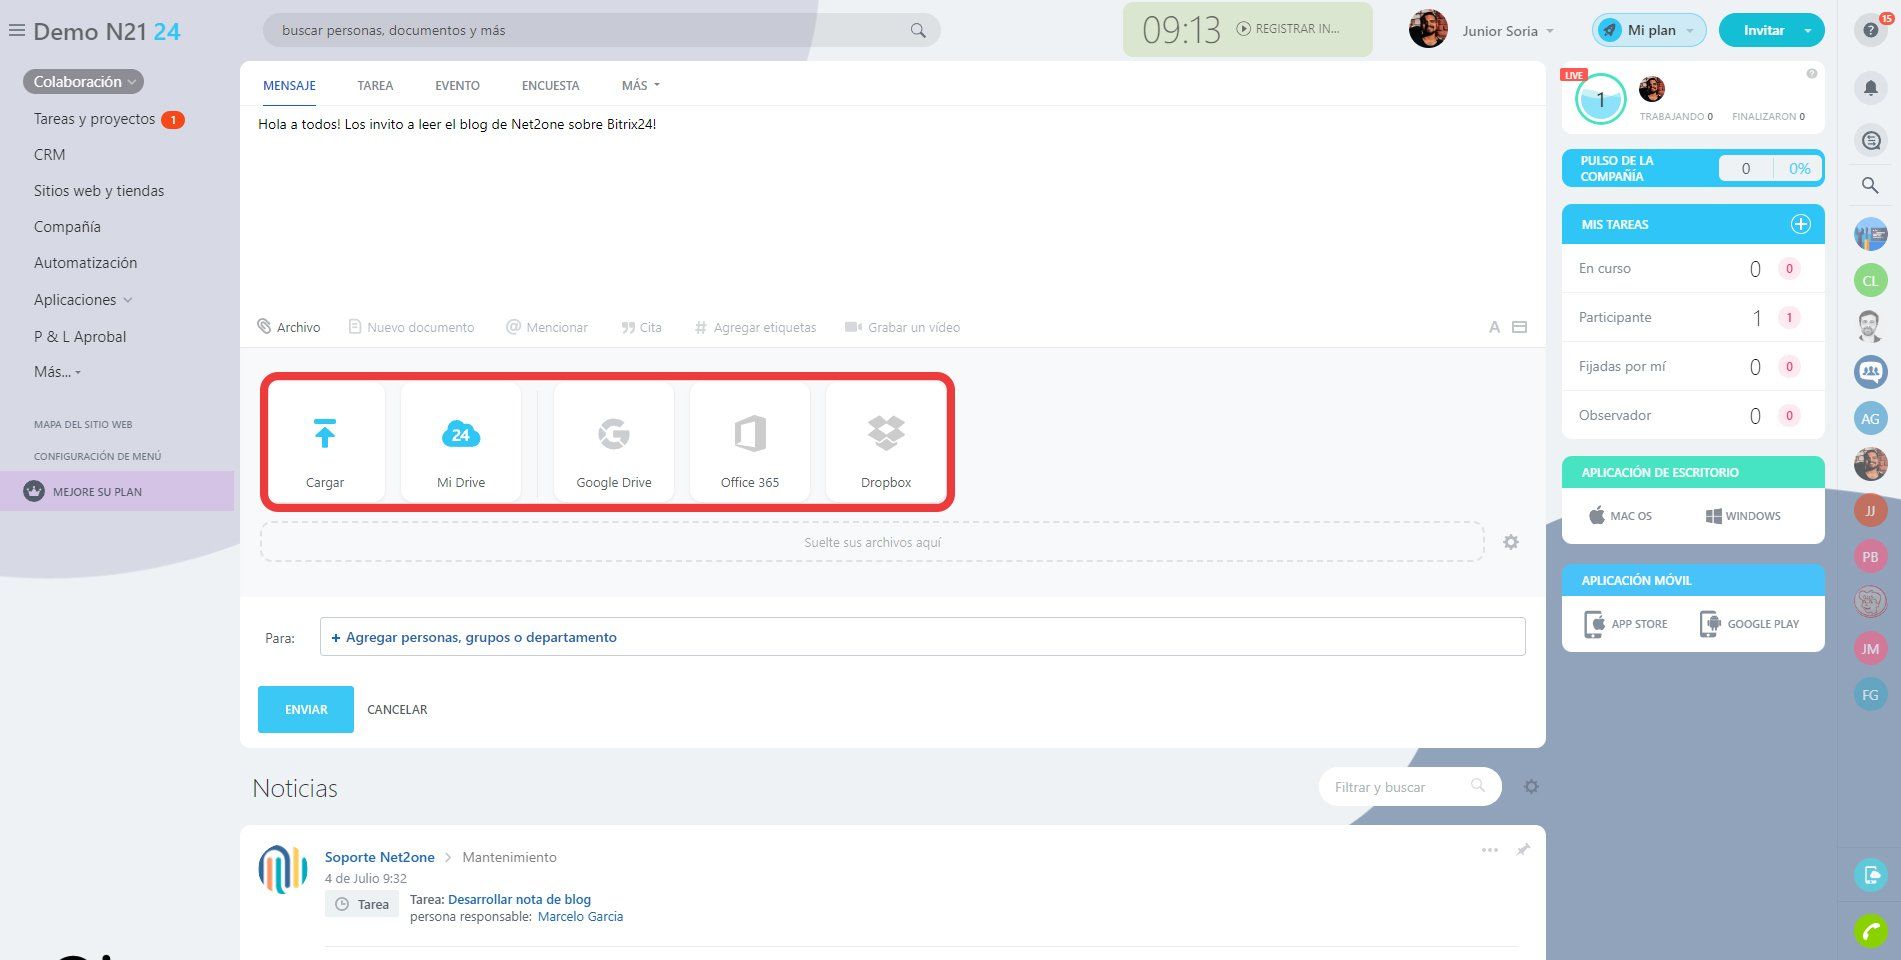Switch to the TAREA tab
This screenshot has height=960, width=1901.
pos(375,85)
